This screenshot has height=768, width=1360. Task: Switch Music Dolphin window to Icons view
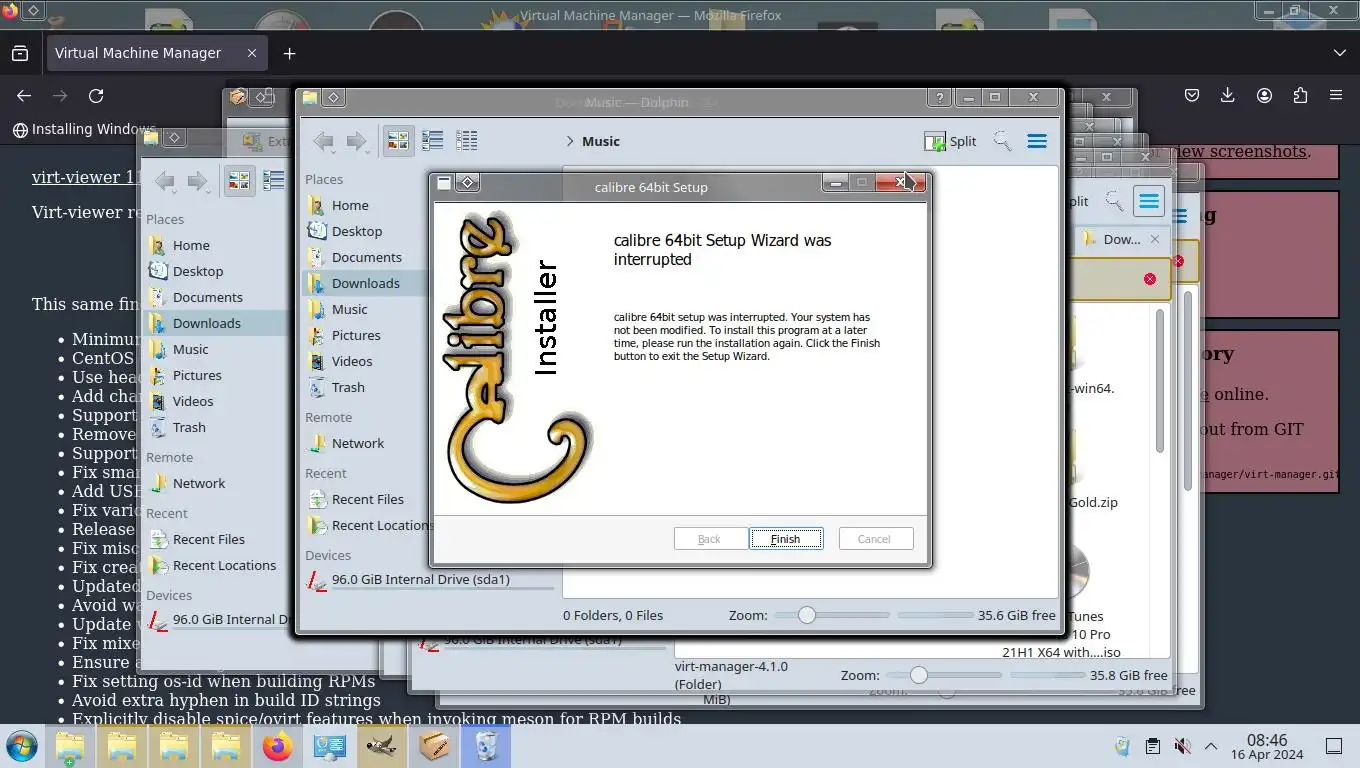point(399,141)
